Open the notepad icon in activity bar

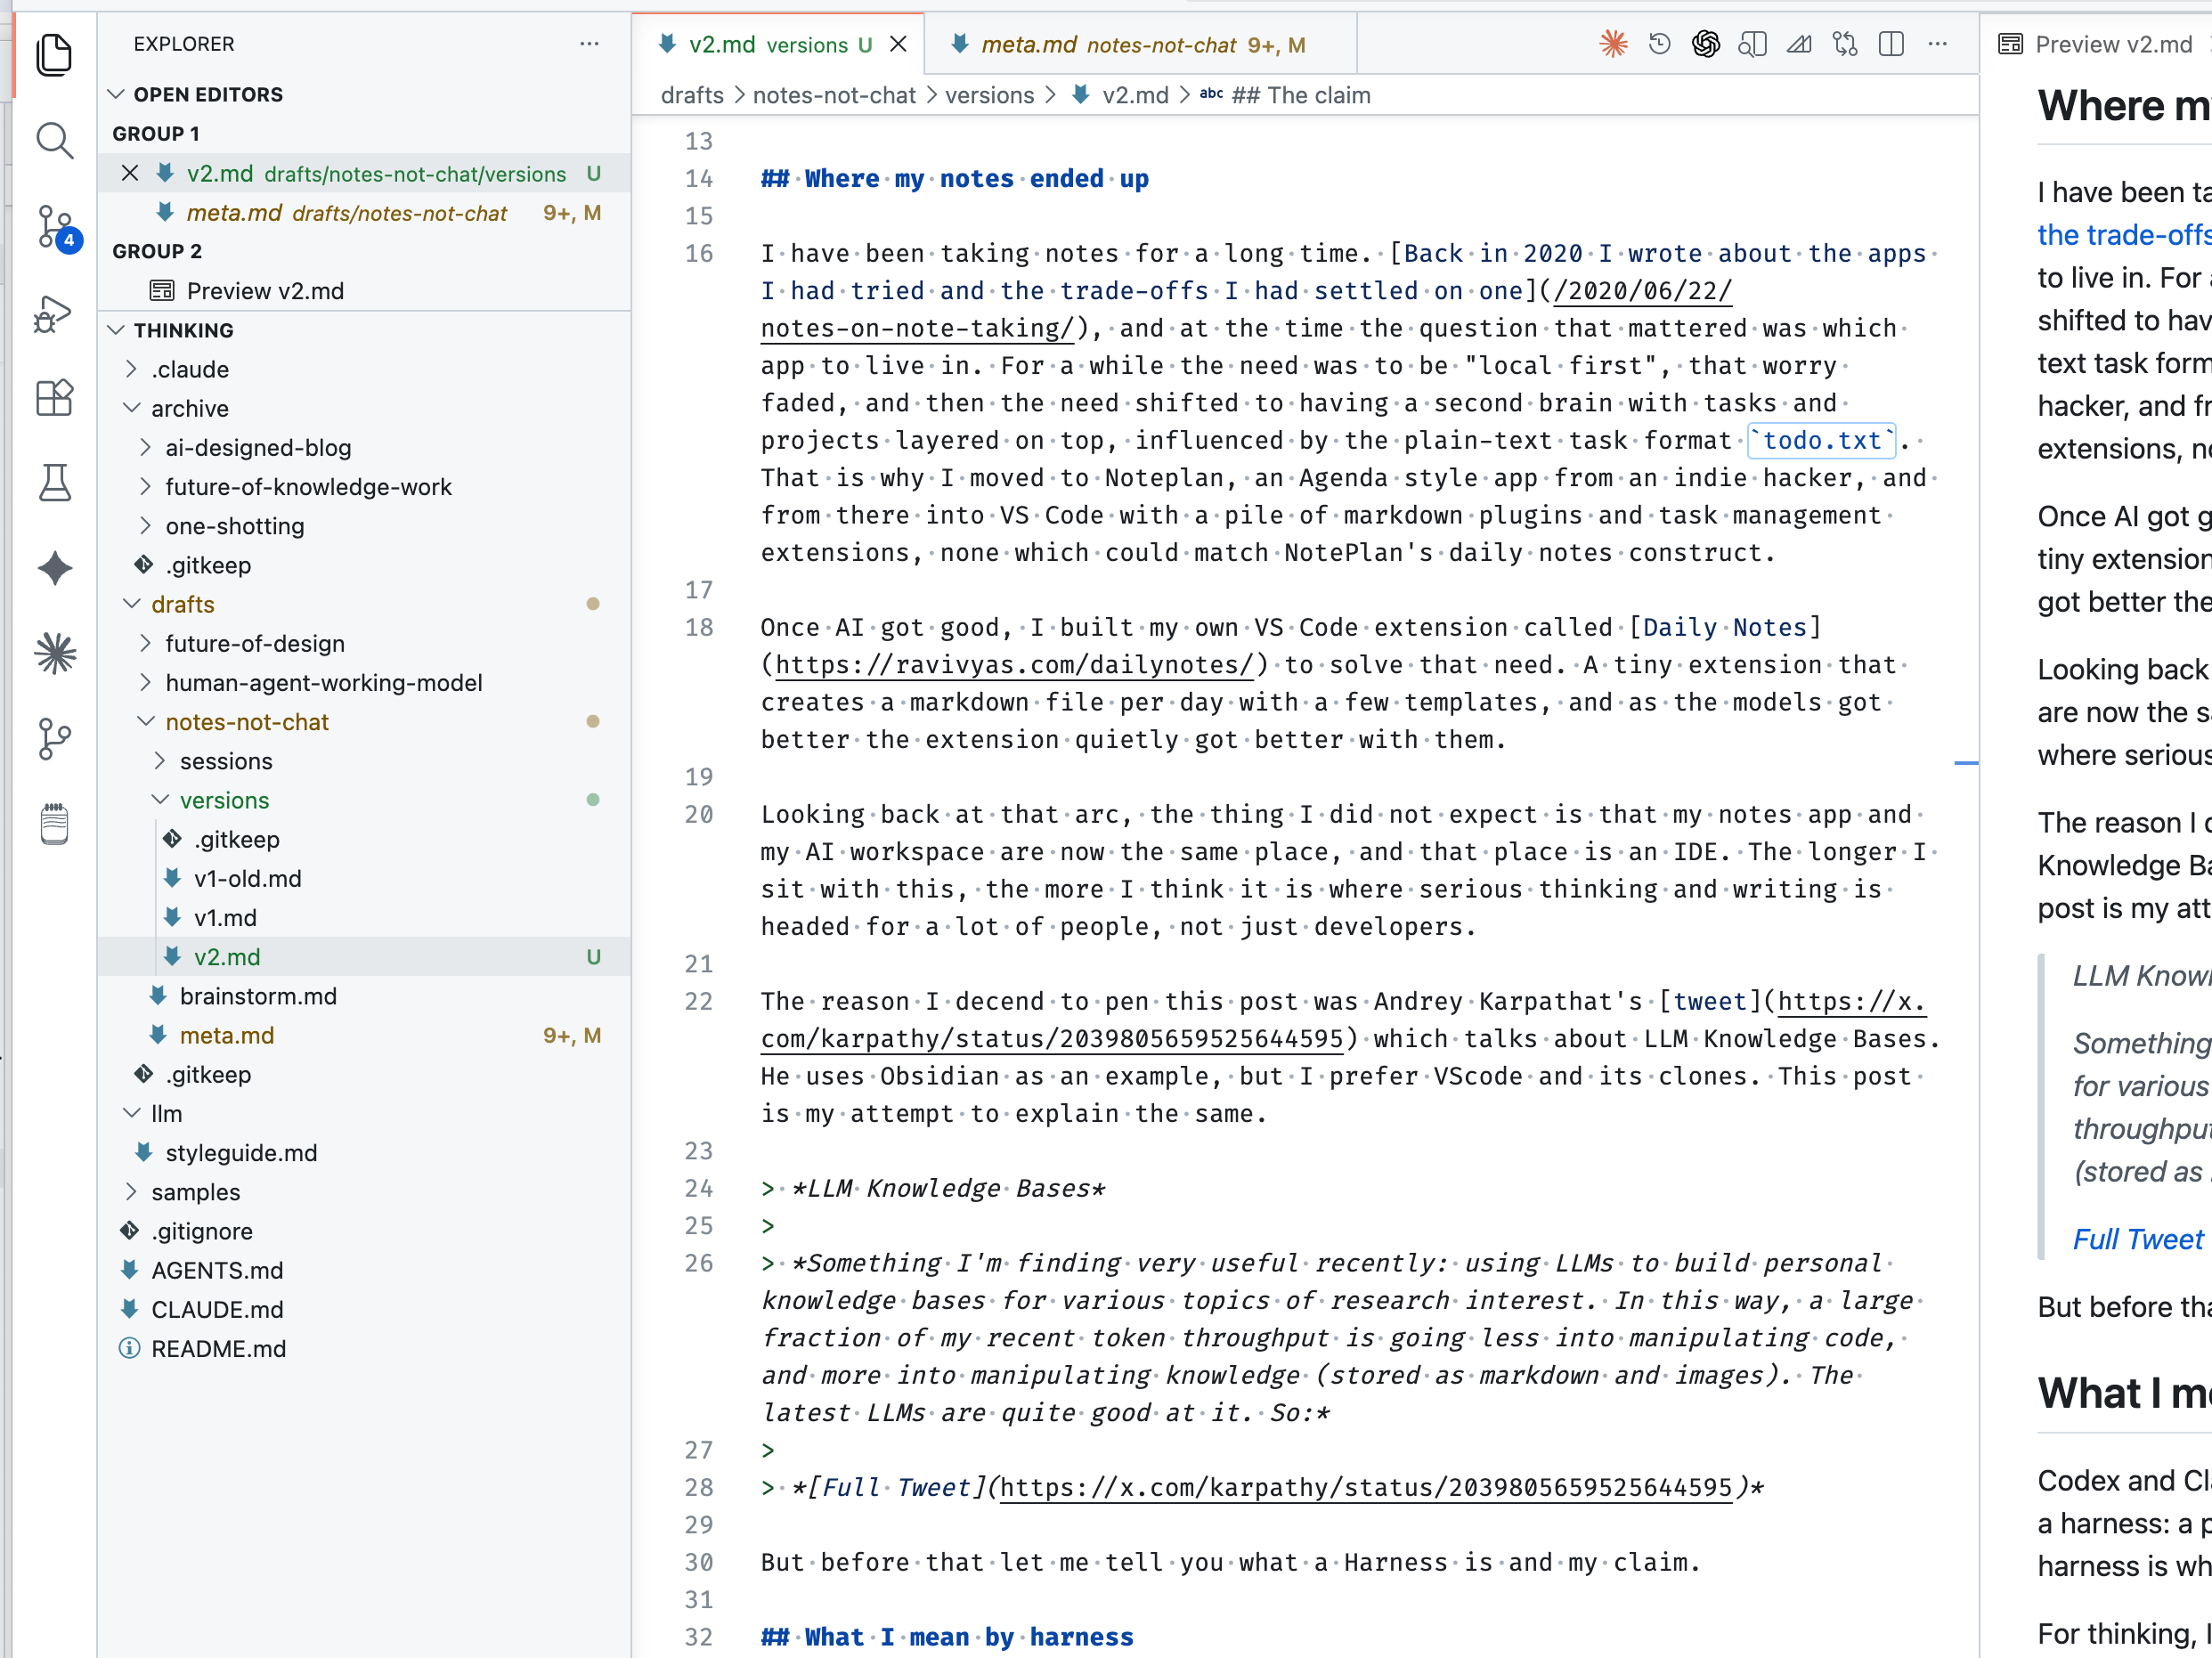[x=54, y=825]
